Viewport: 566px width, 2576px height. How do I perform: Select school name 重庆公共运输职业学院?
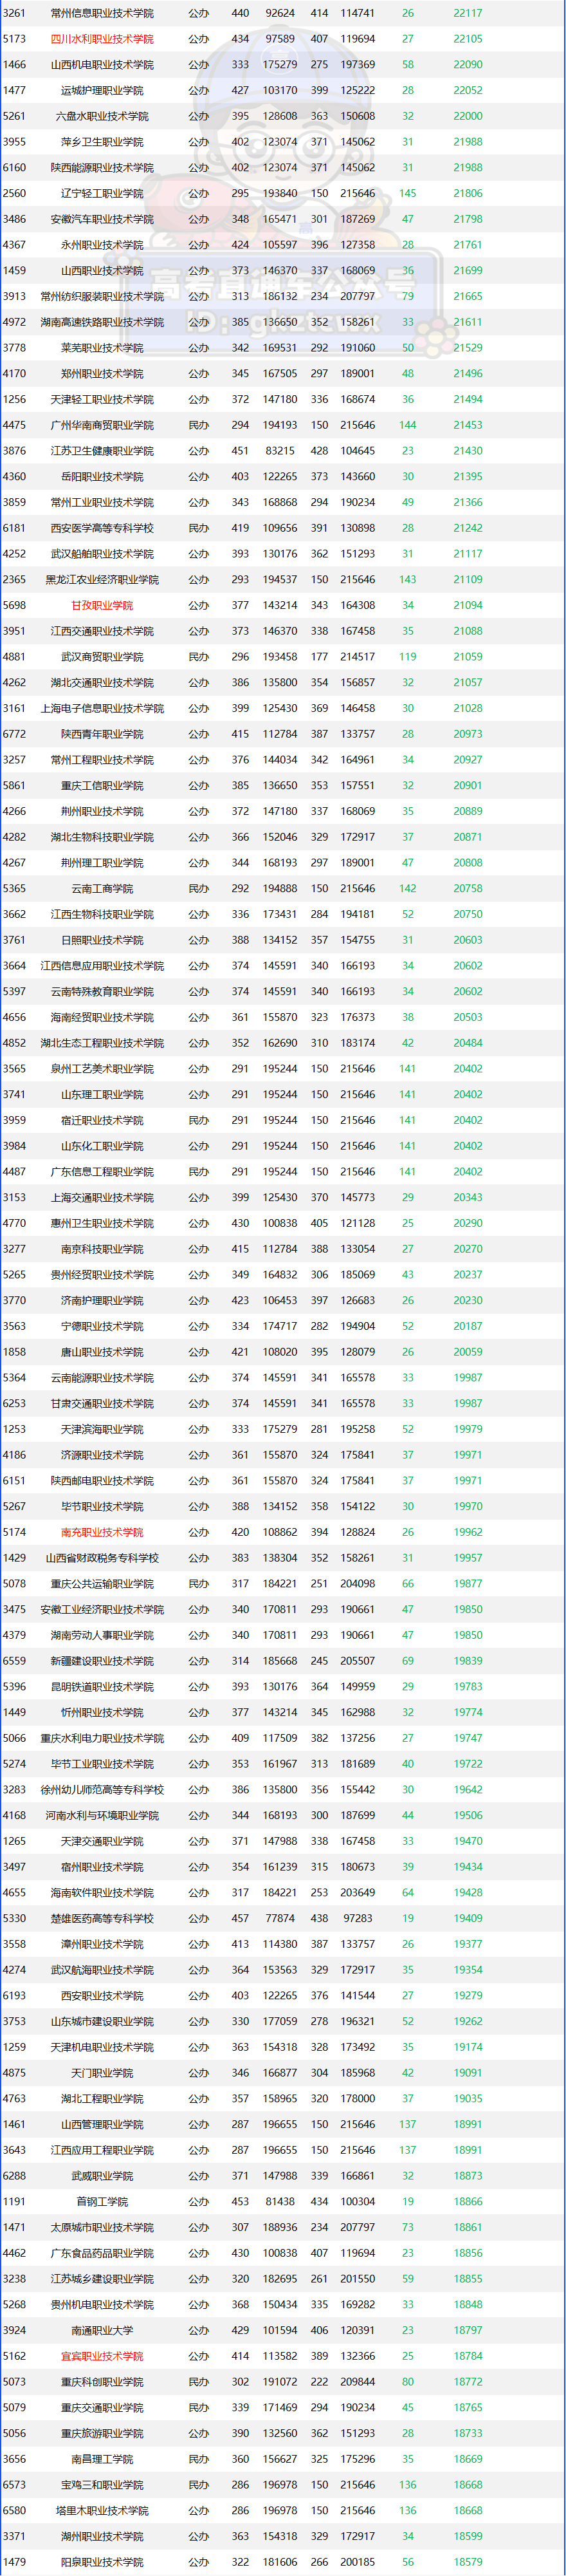pyautogui.click(x=102, y=1584)
